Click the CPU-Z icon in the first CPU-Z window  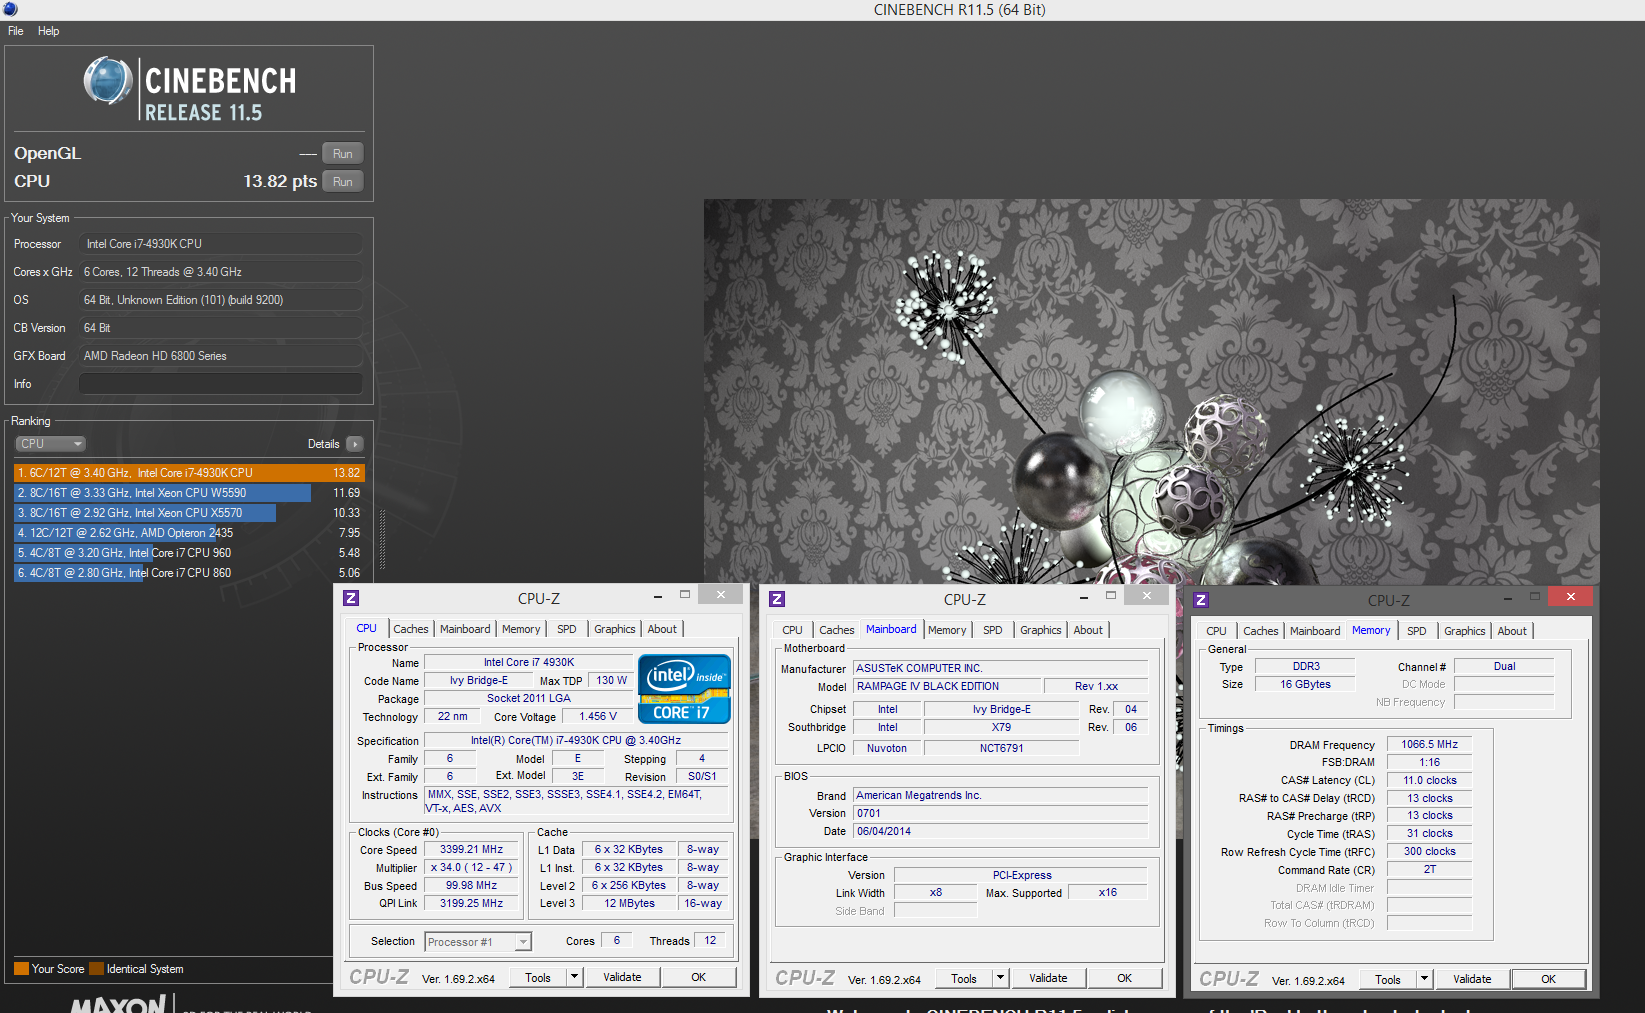[x=351, y=598]
